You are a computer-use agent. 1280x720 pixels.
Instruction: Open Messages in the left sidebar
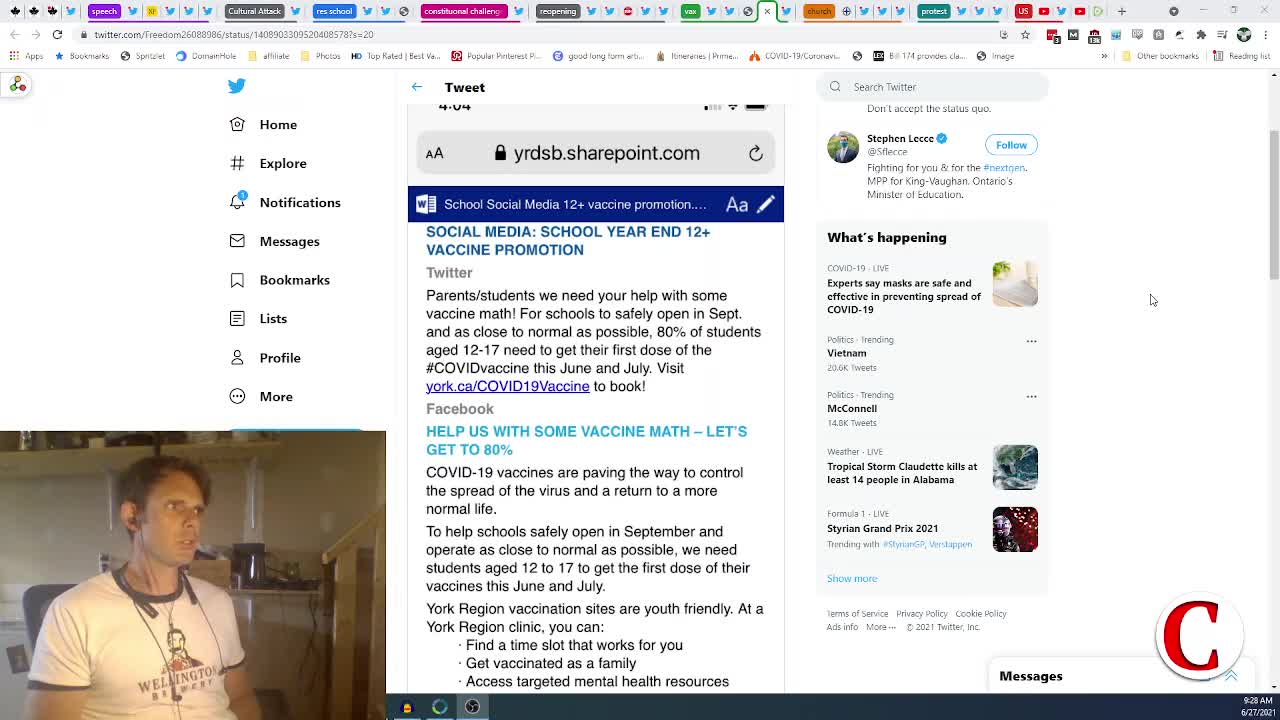tap(289, 241)
